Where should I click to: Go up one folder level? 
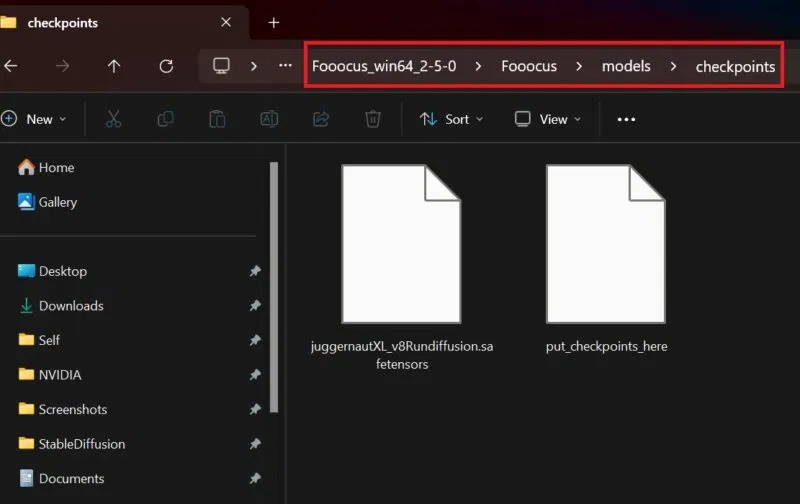click(114, 66)
